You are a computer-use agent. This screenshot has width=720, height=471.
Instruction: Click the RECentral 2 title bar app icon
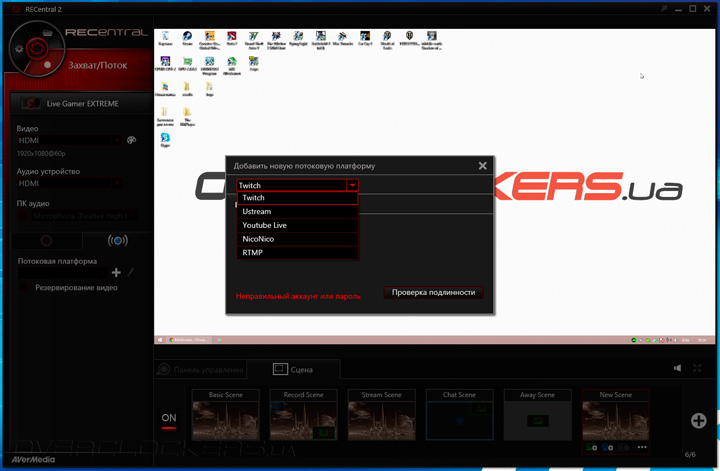(x=16, y=9)
